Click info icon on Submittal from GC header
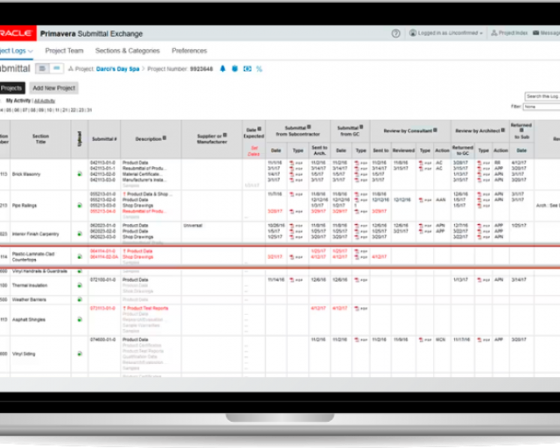560x448 pixels. point(361,127)
